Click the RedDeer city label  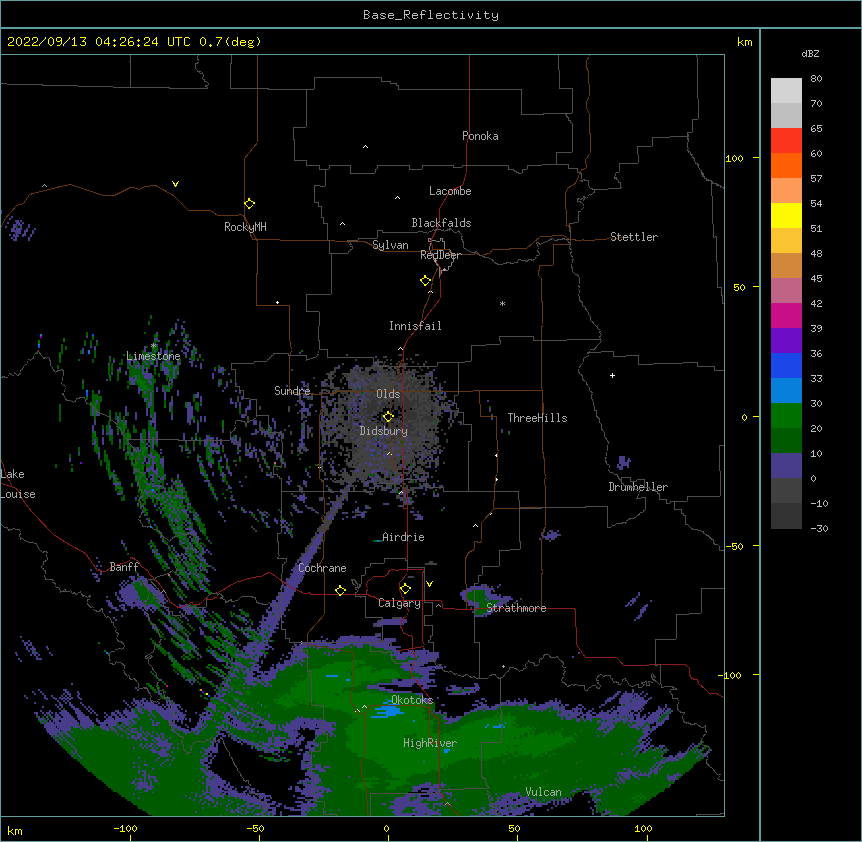click(x=440, y=255)
